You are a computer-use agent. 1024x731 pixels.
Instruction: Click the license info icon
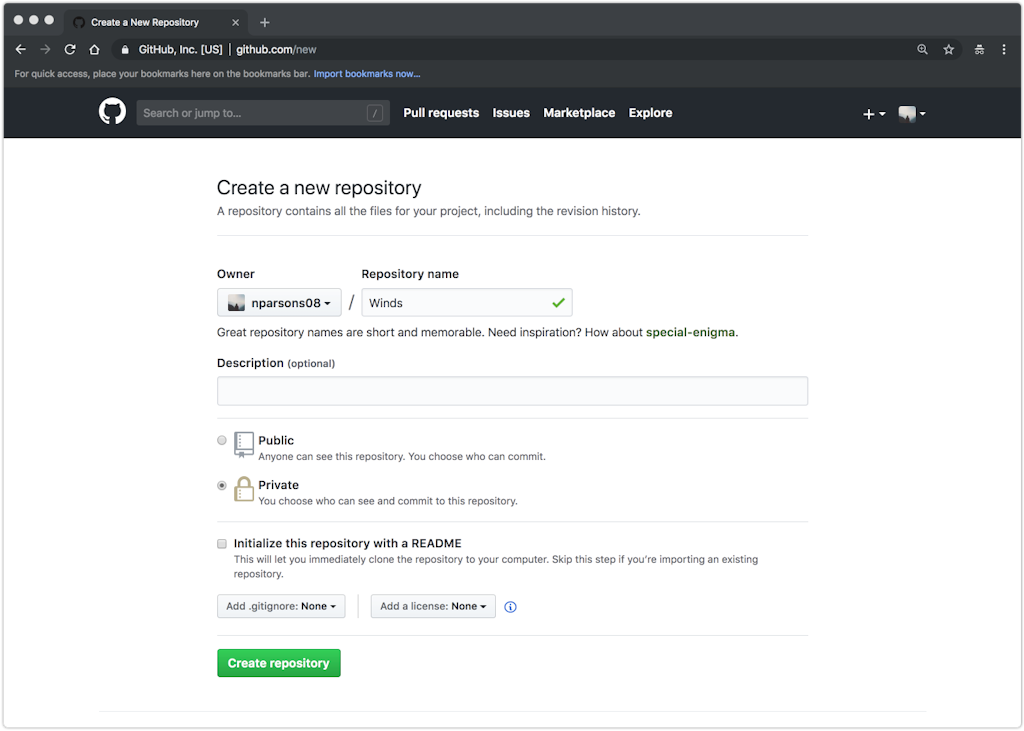pos(510,607)
